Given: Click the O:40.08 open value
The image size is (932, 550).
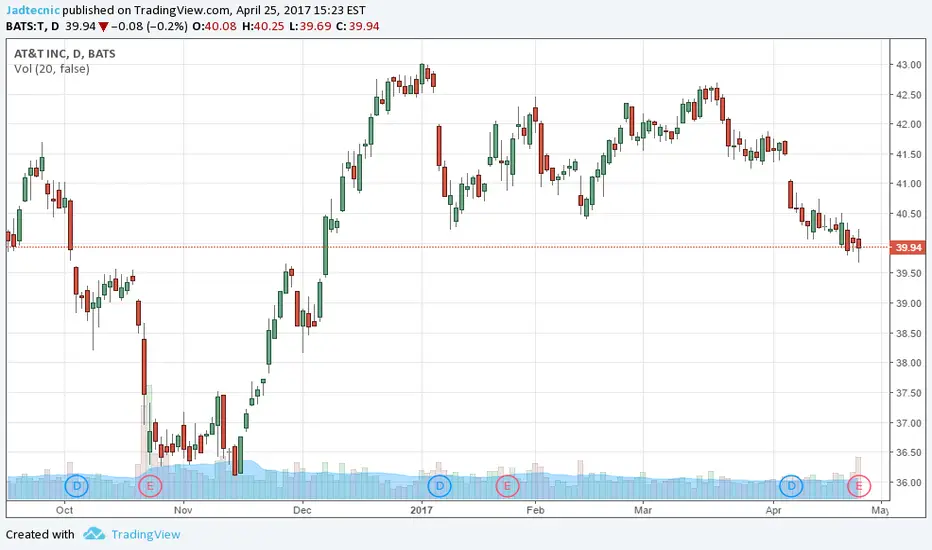Looking at the screenshot, I should [x=214, y=26].
